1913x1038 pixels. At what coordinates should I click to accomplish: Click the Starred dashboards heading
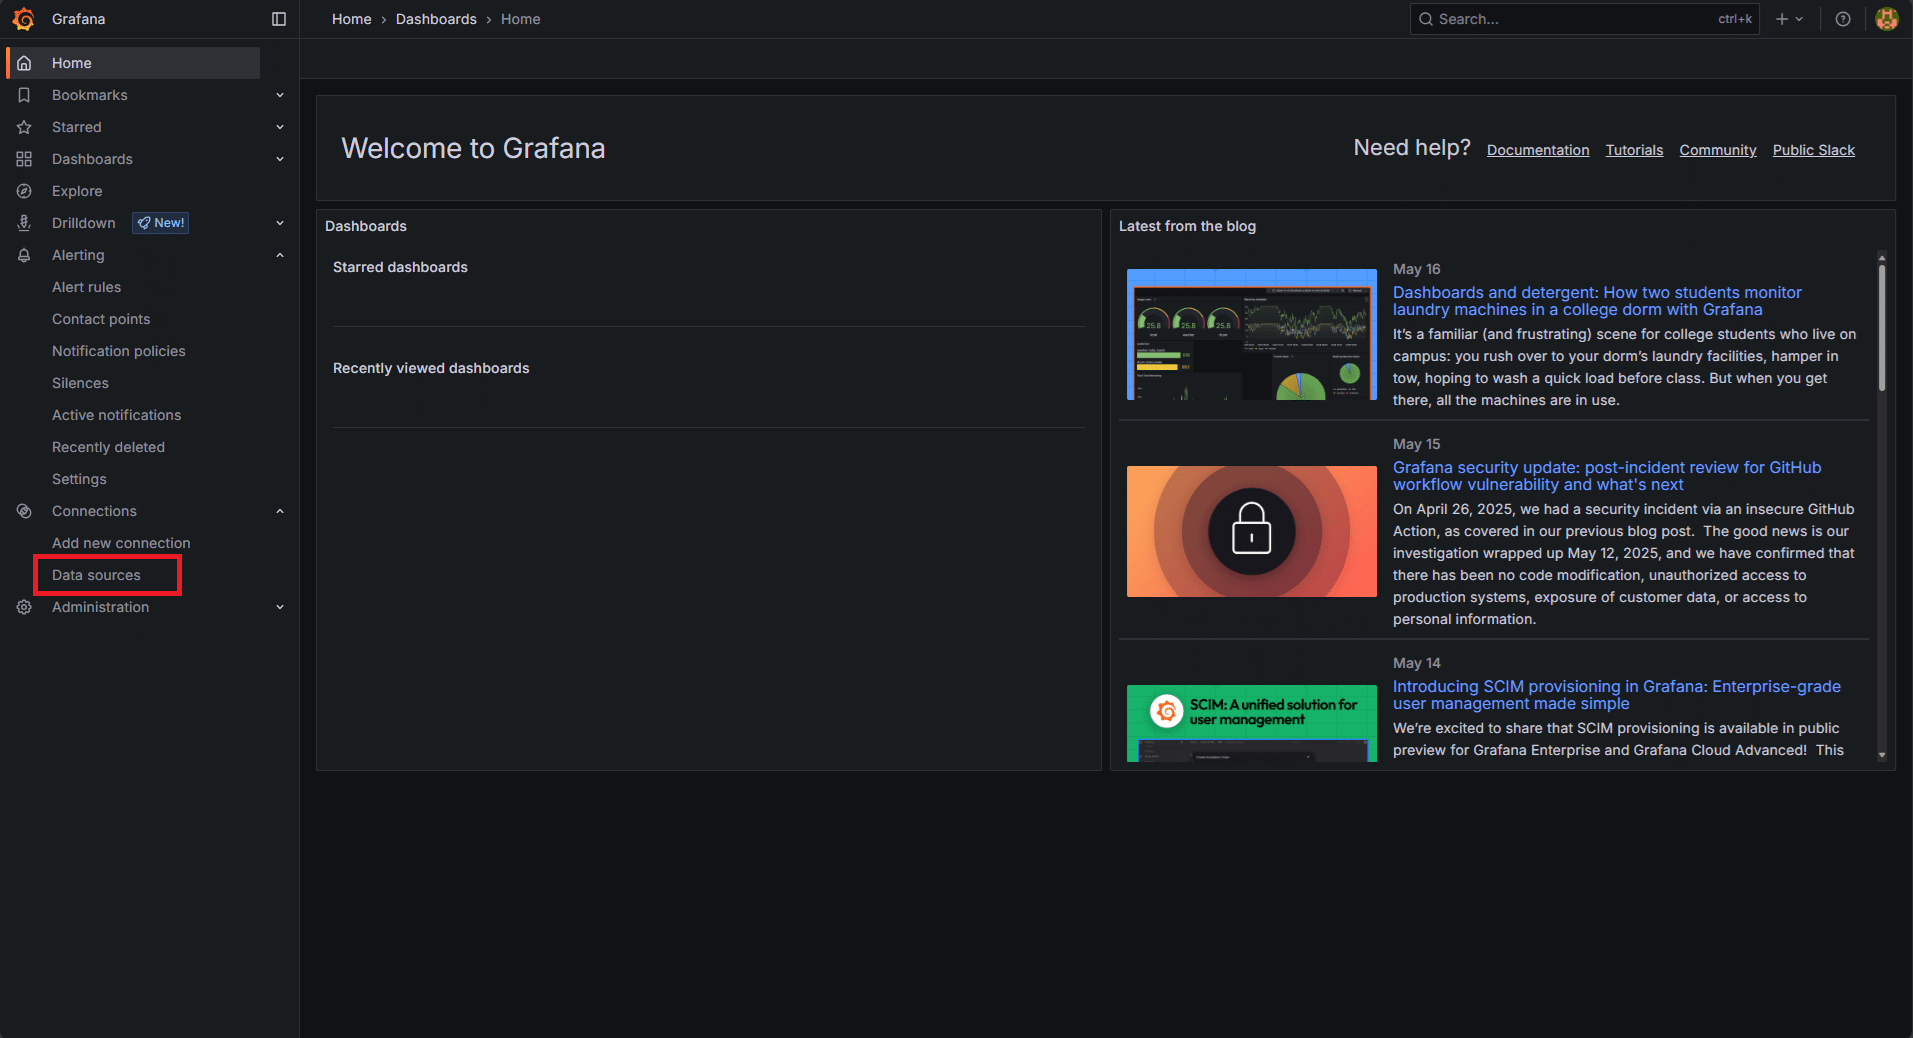tap(400, 267)
